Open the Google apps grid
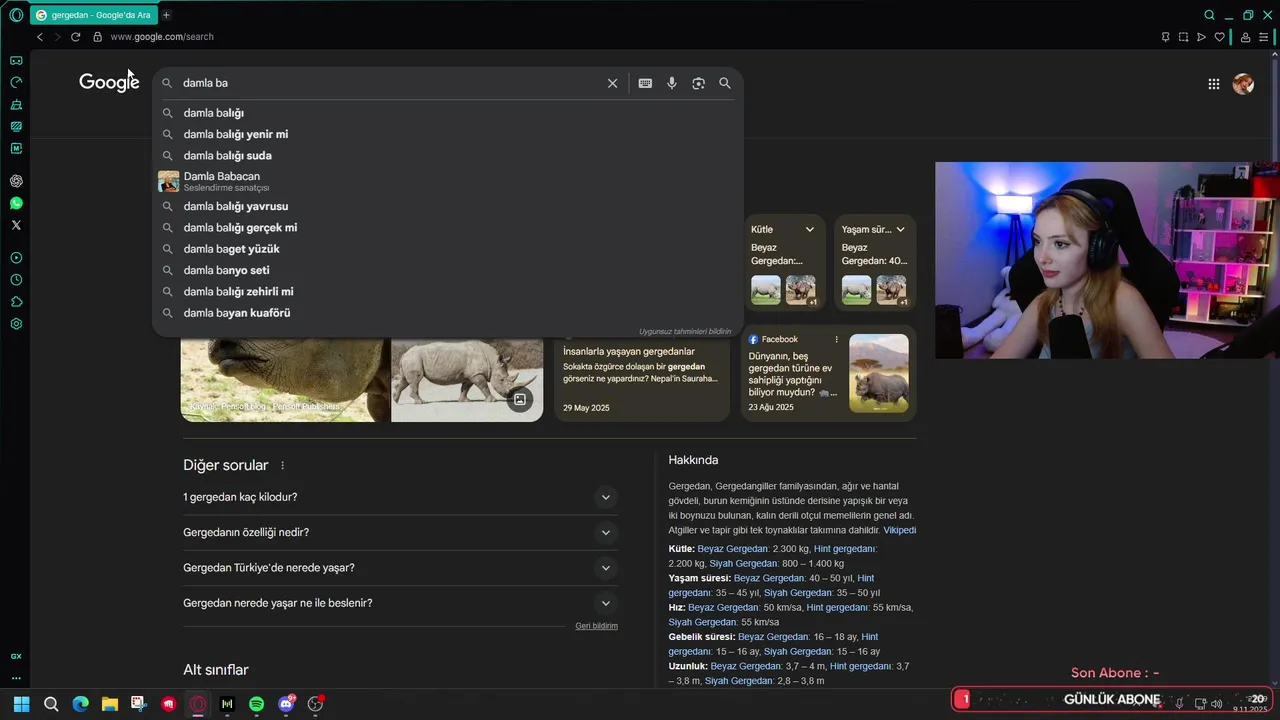 click(x=1213, y=84)
